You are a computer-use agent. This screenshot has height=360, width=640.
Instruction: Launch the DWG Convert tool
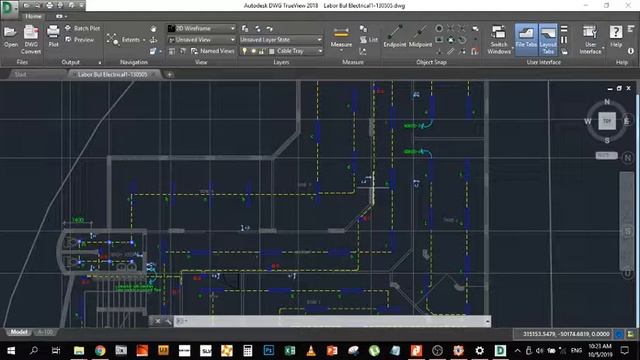coord(31,40)
